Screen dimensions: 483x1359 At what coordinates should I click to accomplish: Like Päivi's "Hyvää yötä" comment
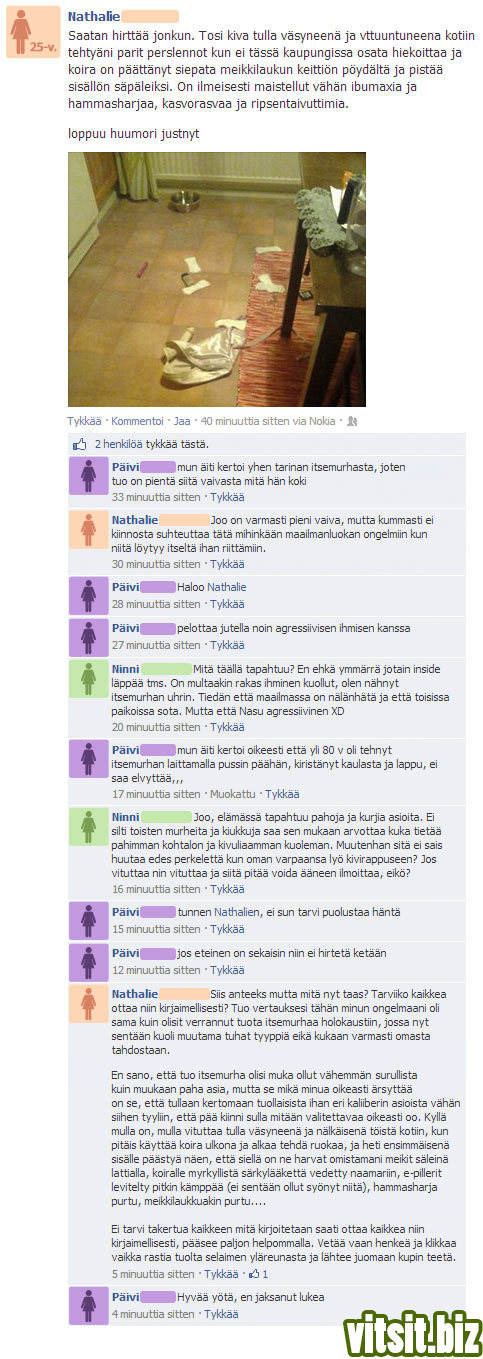[222, 1314]
